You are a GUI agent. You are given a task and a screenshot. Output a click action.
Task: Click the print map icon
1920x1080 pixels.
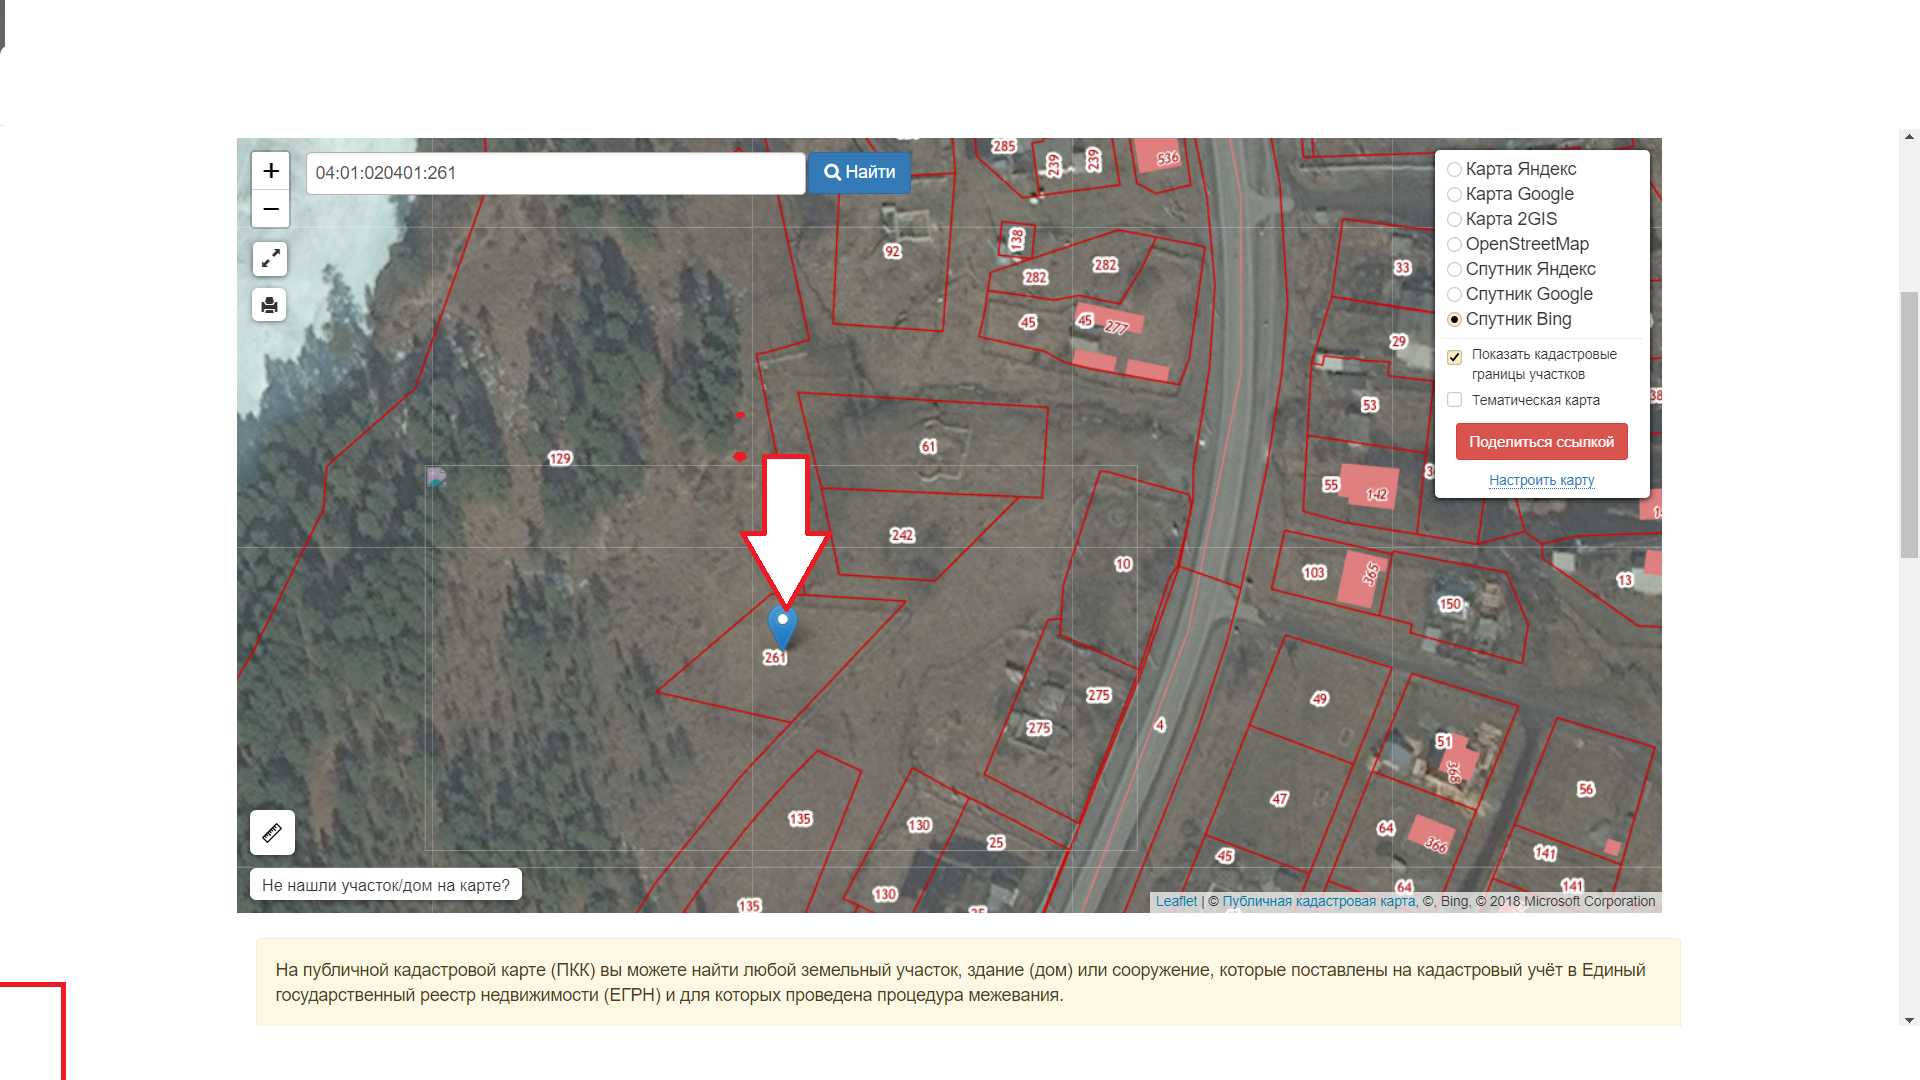click(270, 305)
